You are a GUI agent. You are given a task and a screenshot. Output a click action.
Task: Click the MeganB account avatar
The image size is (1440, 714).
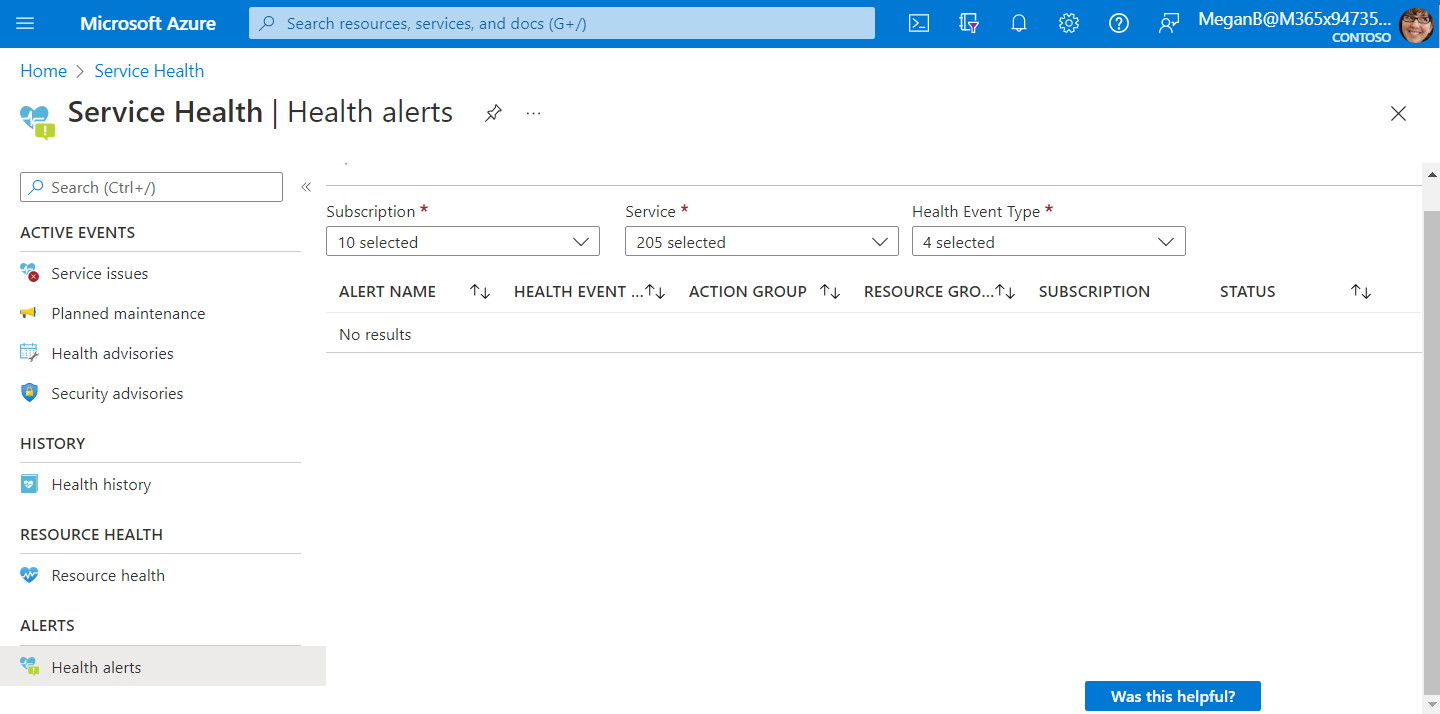pyautogui.click(x=1416, y=24)
